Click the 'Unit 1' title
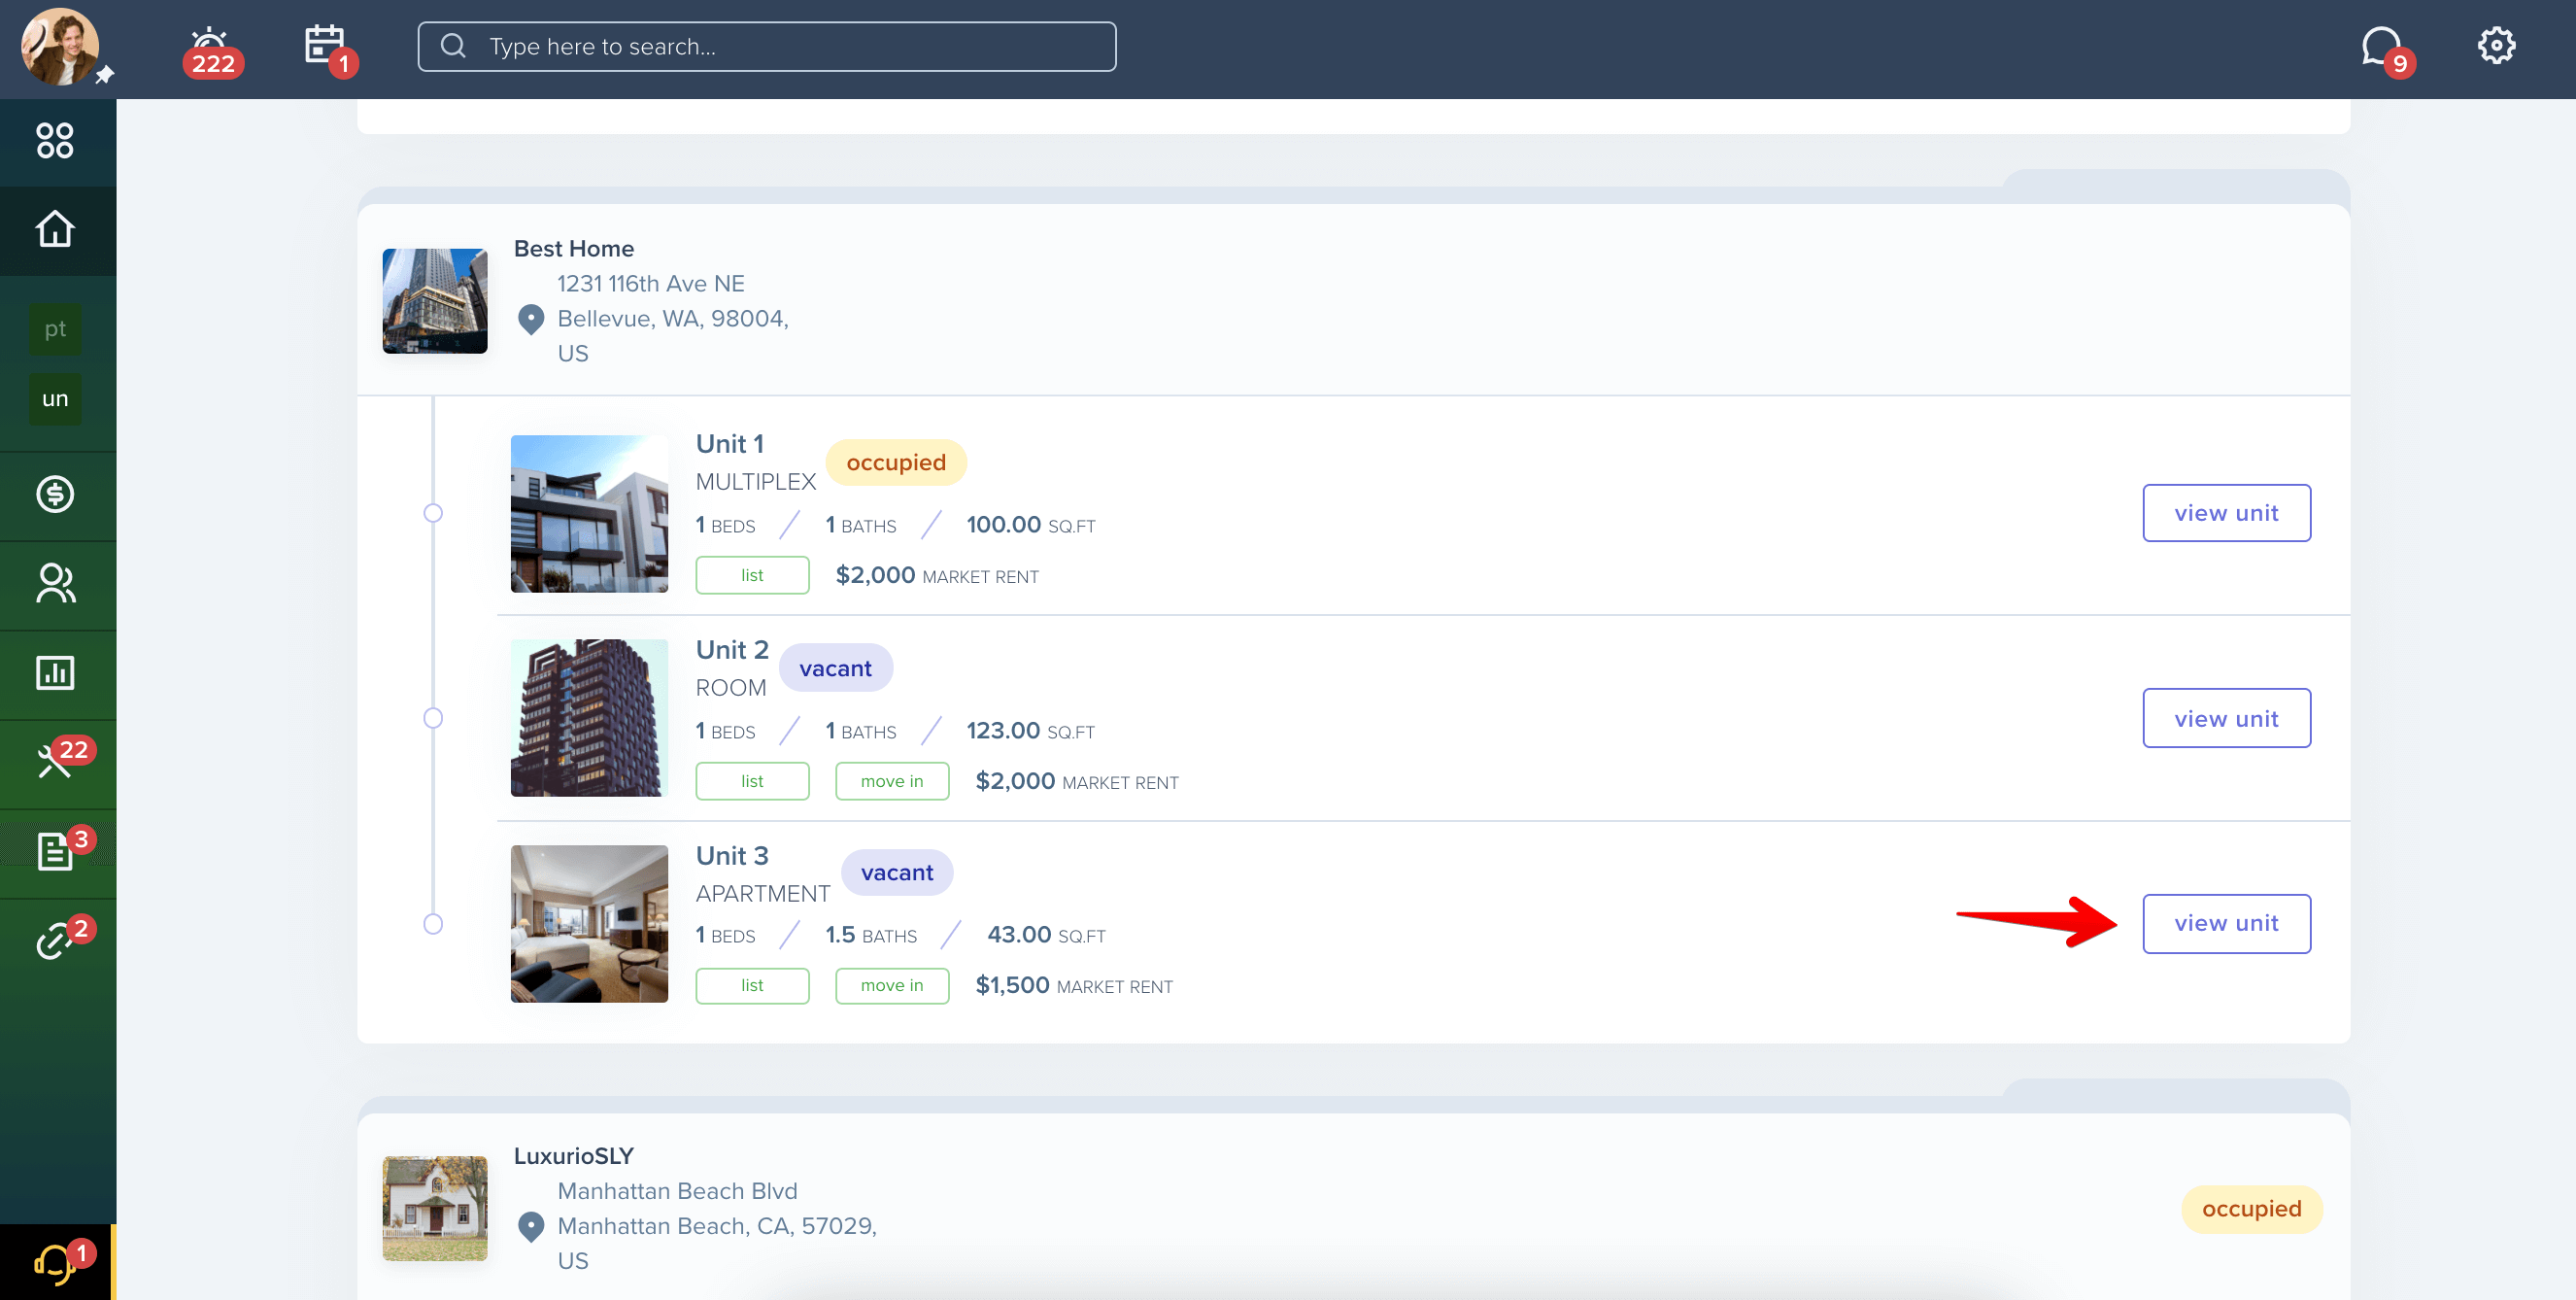This screenshot has height=1300, width=2576. (x=730, y=443)
